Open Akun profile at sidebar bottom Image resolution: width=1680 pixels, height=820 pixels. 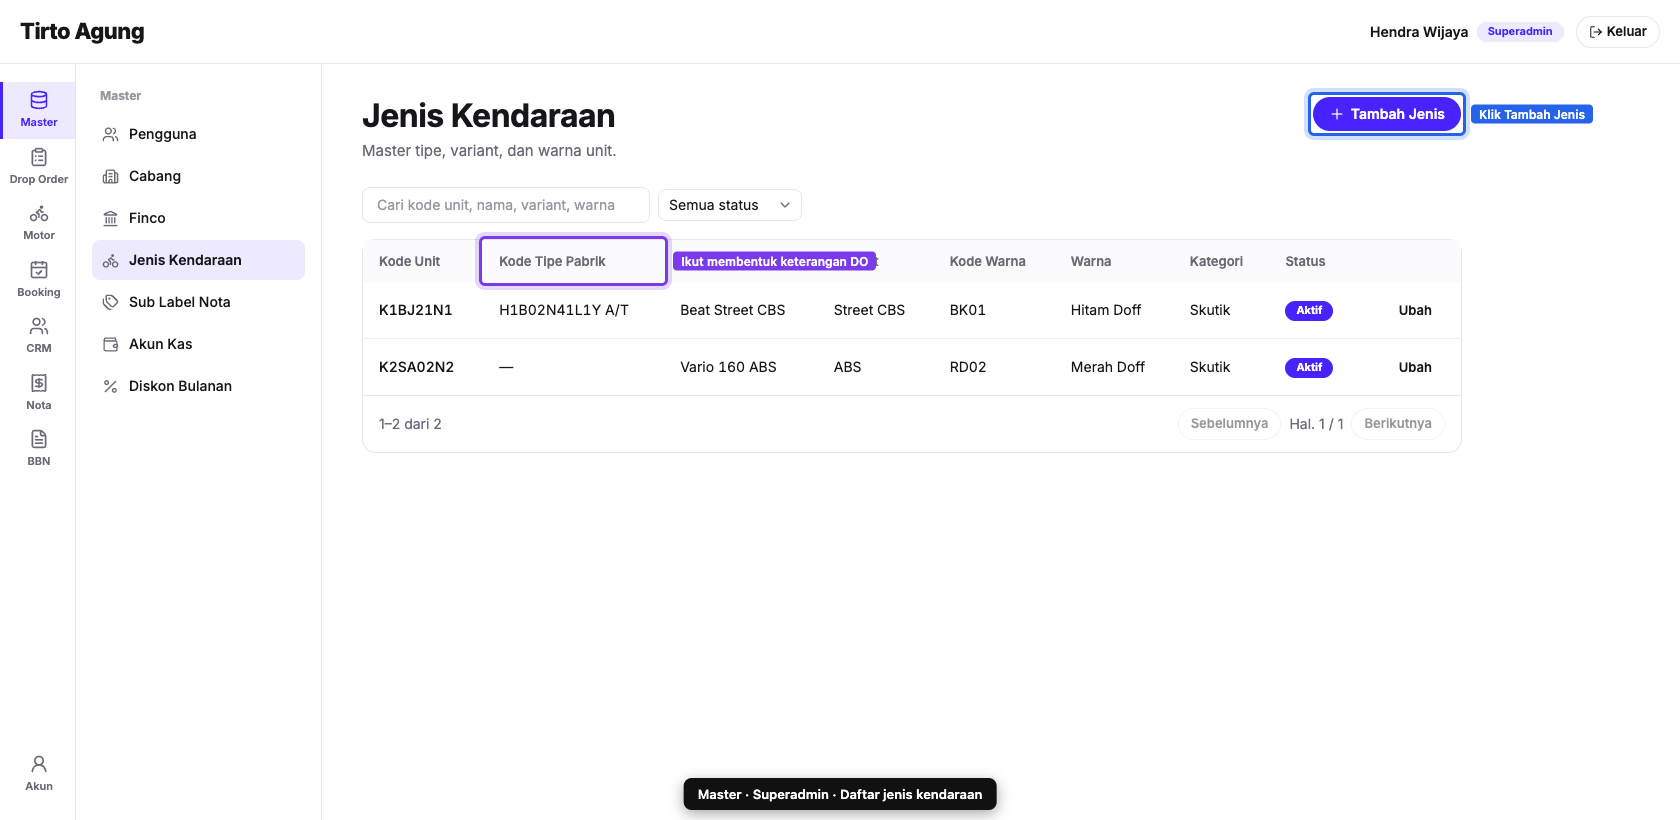(x=38, y=773)
